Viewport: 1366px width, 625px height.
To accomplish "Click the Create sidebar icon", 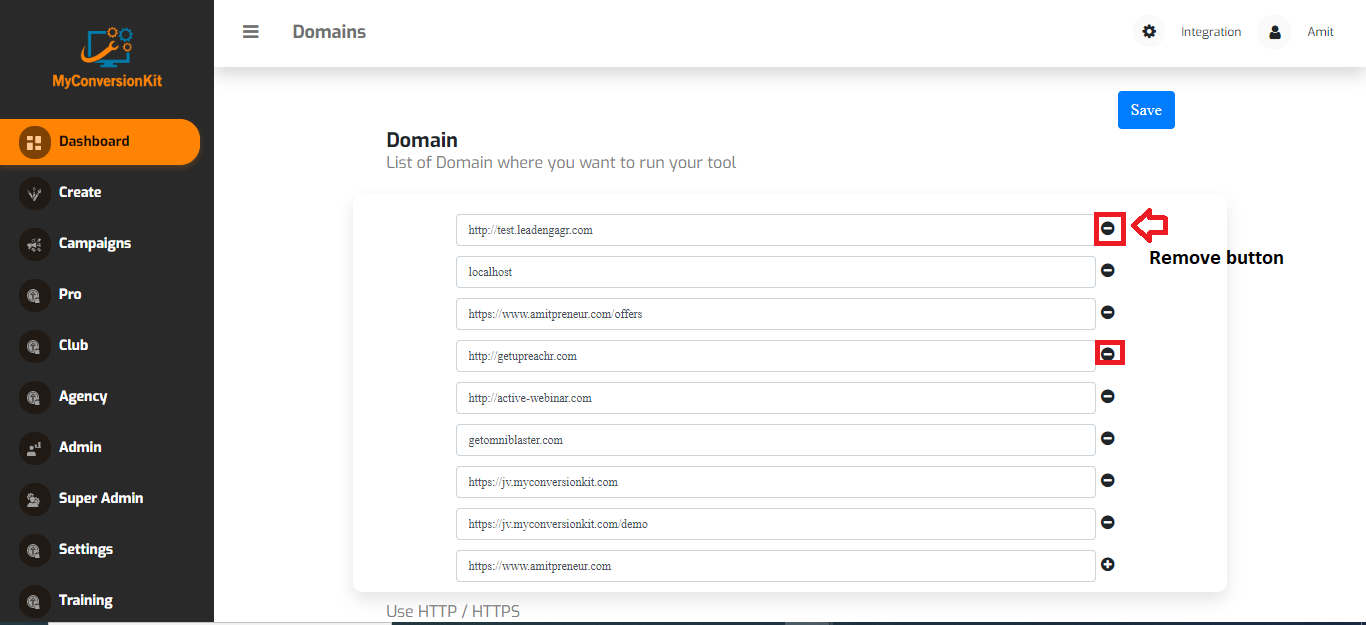I will point(35,193).
